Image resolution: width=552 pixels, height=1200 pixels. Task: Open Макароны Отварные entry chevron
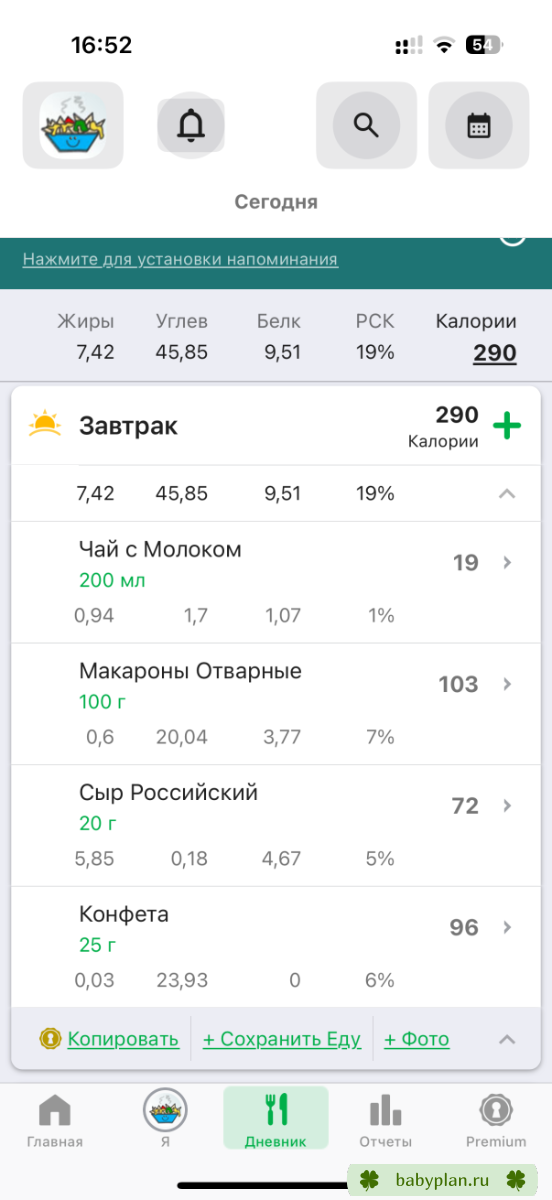(x=507, y=684)
